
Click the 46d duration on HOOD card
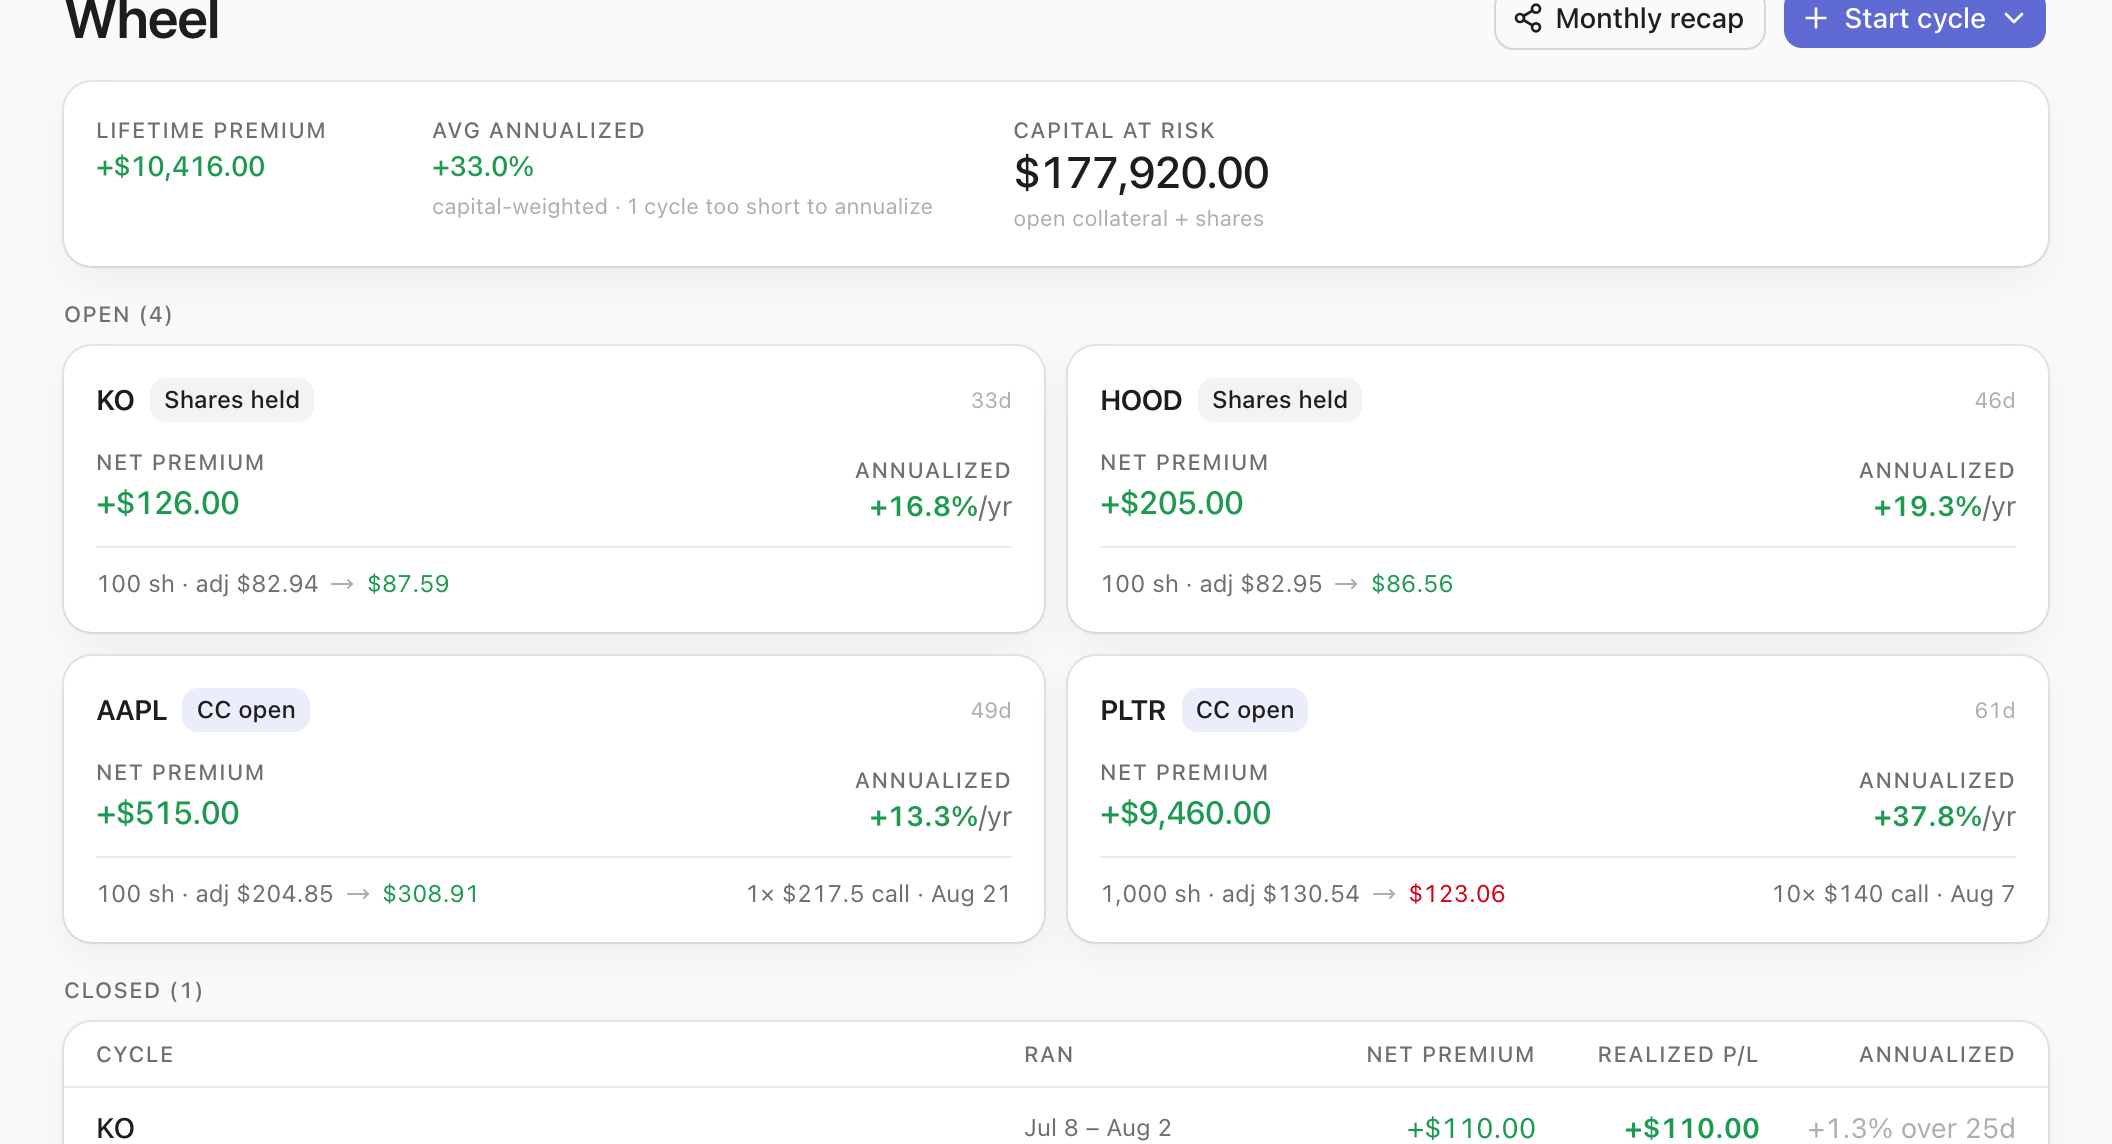[x=1995, y=401]
